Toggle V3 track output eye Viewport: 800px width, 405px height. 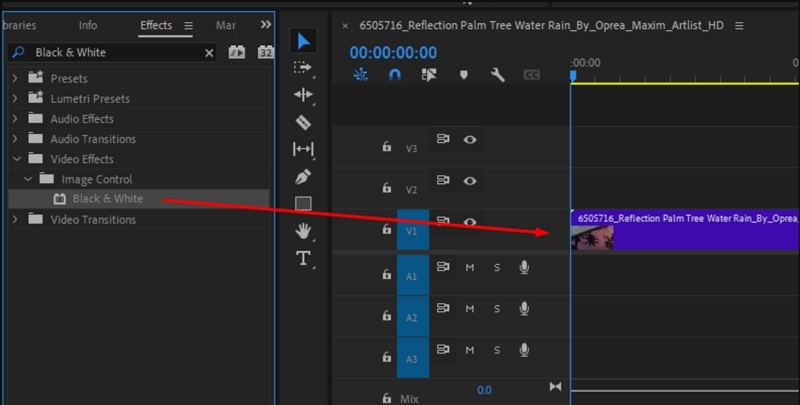(469, 140)
